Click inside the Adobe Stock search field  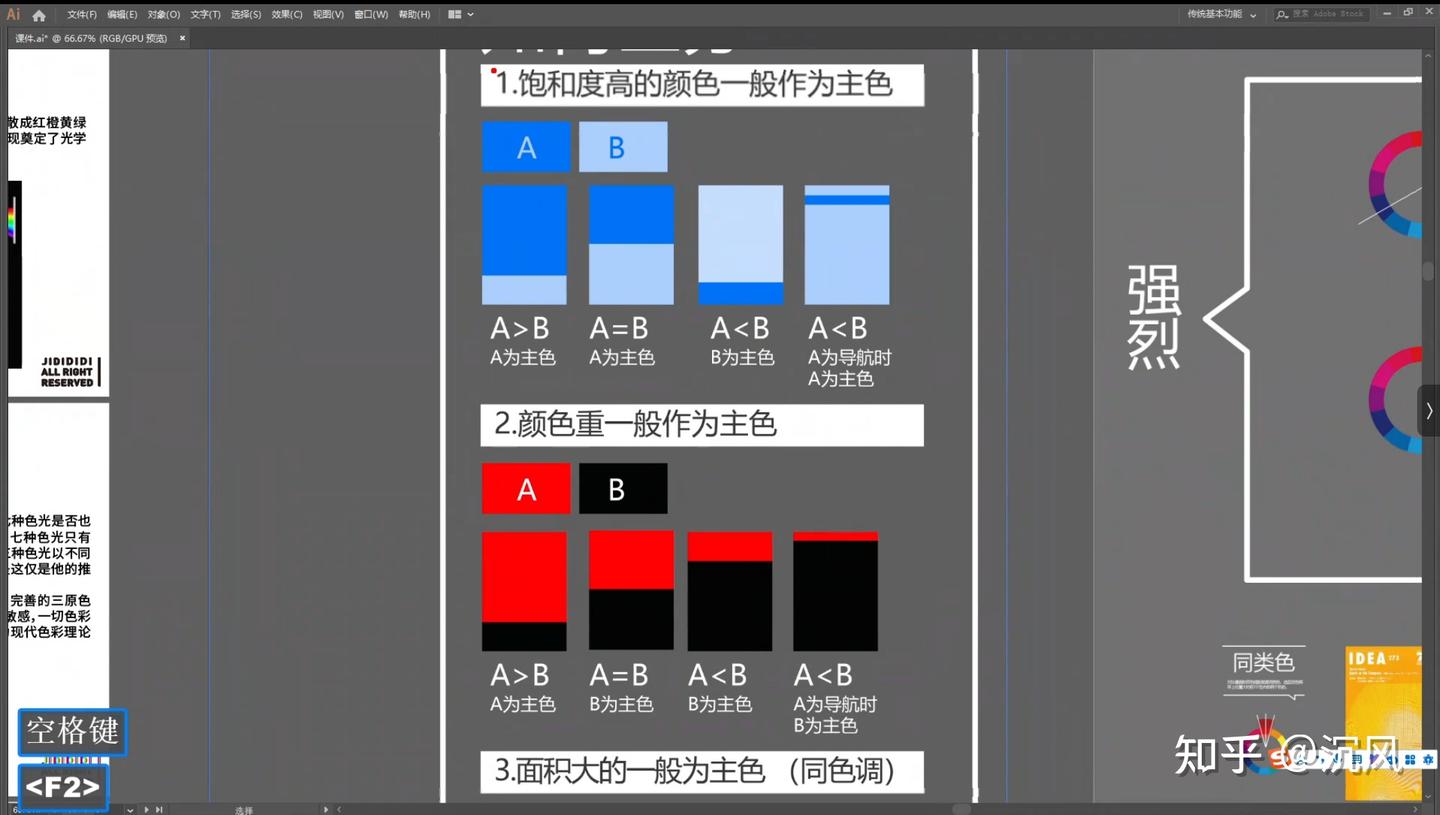point(1330,14)
